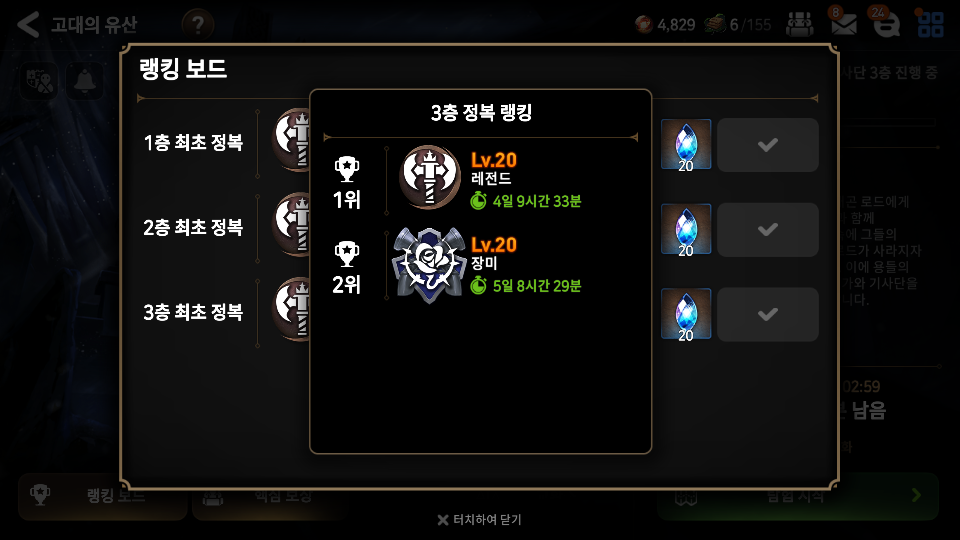The height and width of the screenshot is (540, 960).
Task: Click the checkmark button for 1층 reward
Action: pyautogui.click(x=768, y=144)
